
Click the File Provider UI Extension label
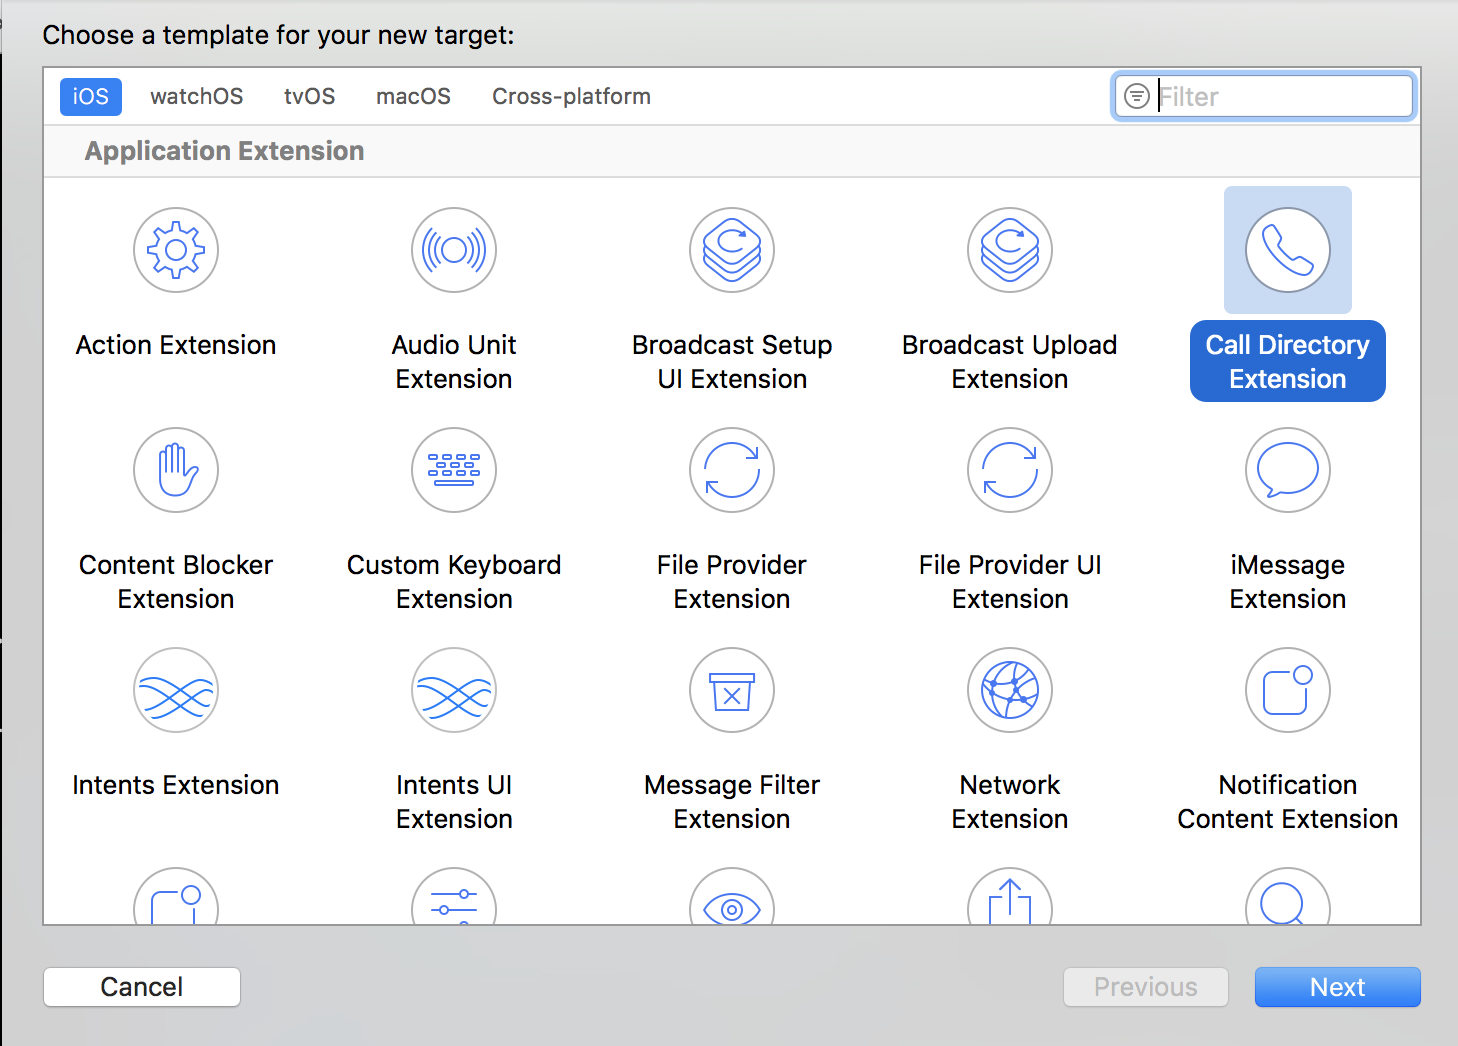tap(1010, 582)
